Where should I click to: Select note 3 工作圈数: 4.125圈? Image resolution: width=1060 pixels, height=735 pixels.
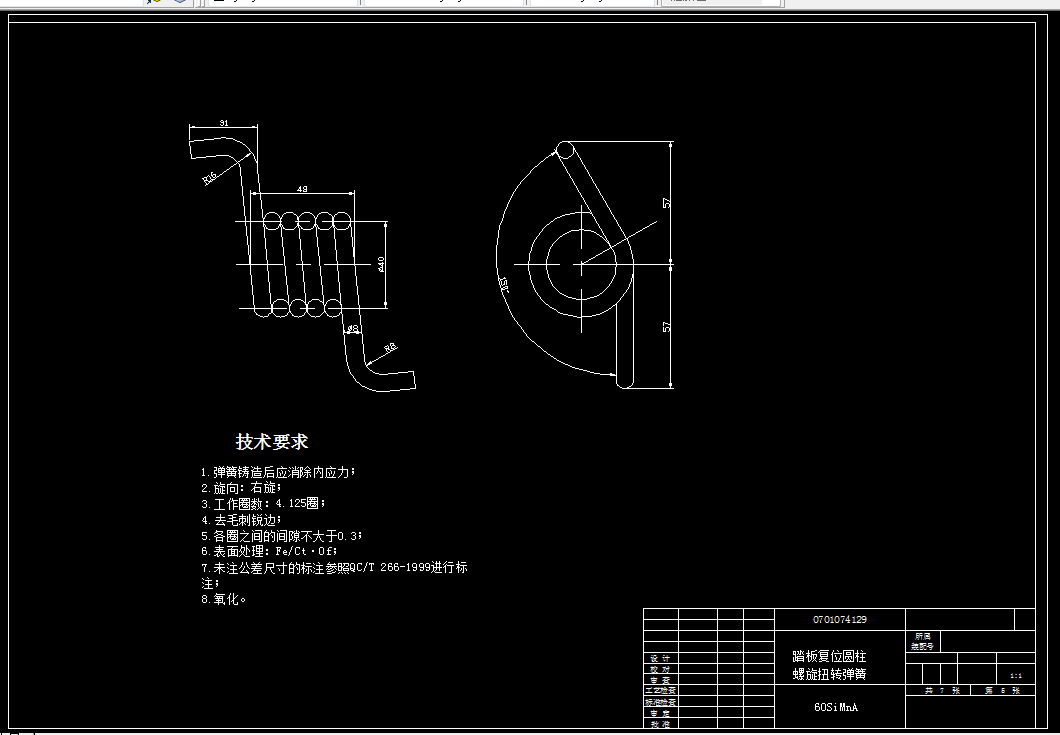click(x=264, y=504)
